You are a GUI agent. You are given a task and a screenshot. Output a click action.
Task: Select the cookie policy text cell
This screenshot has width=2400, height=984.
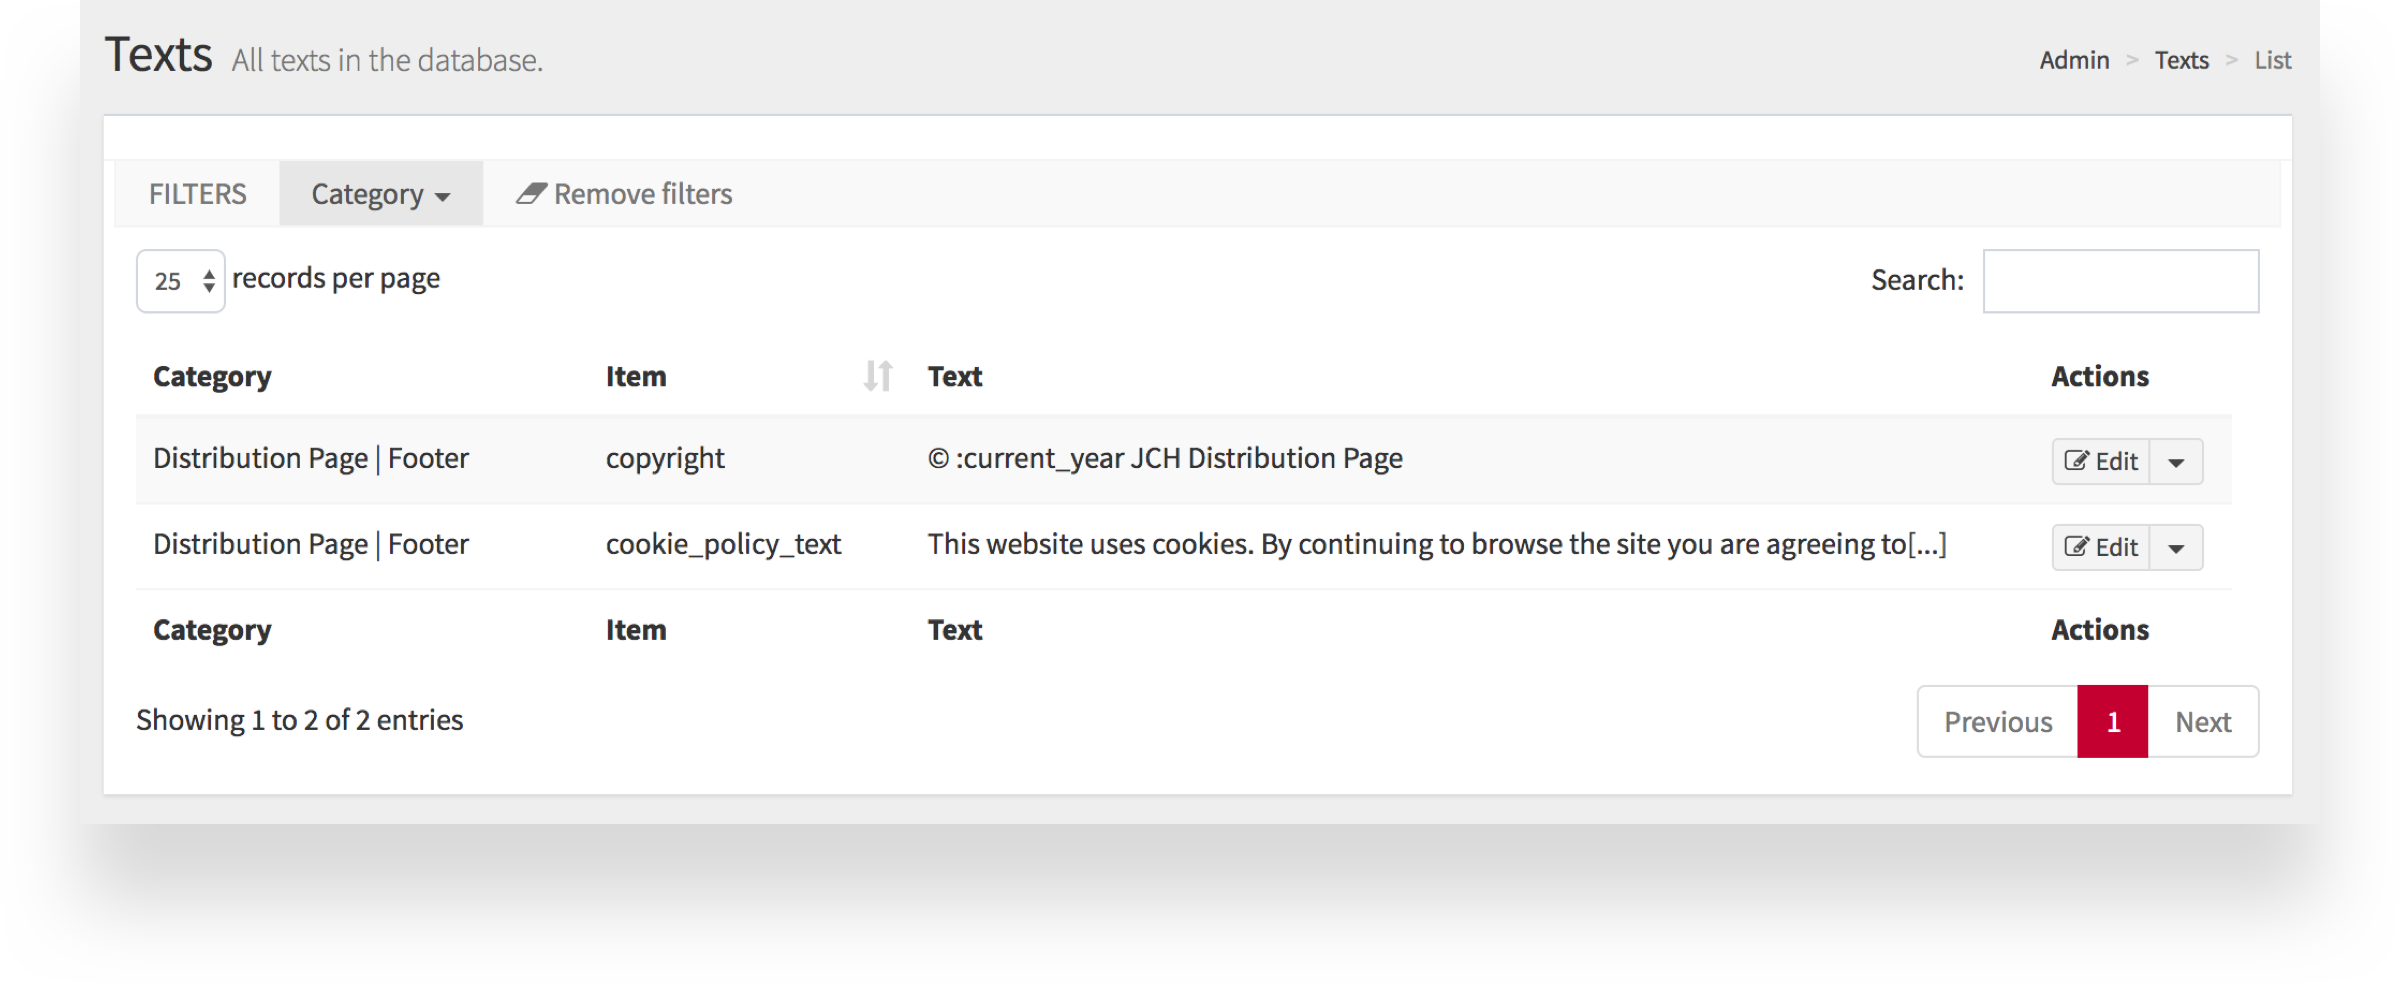1436,545
